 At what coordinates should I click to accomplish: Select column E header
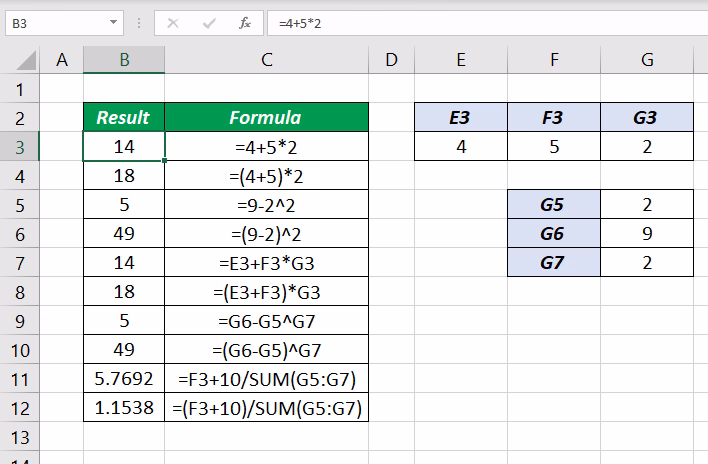point(461,60)
